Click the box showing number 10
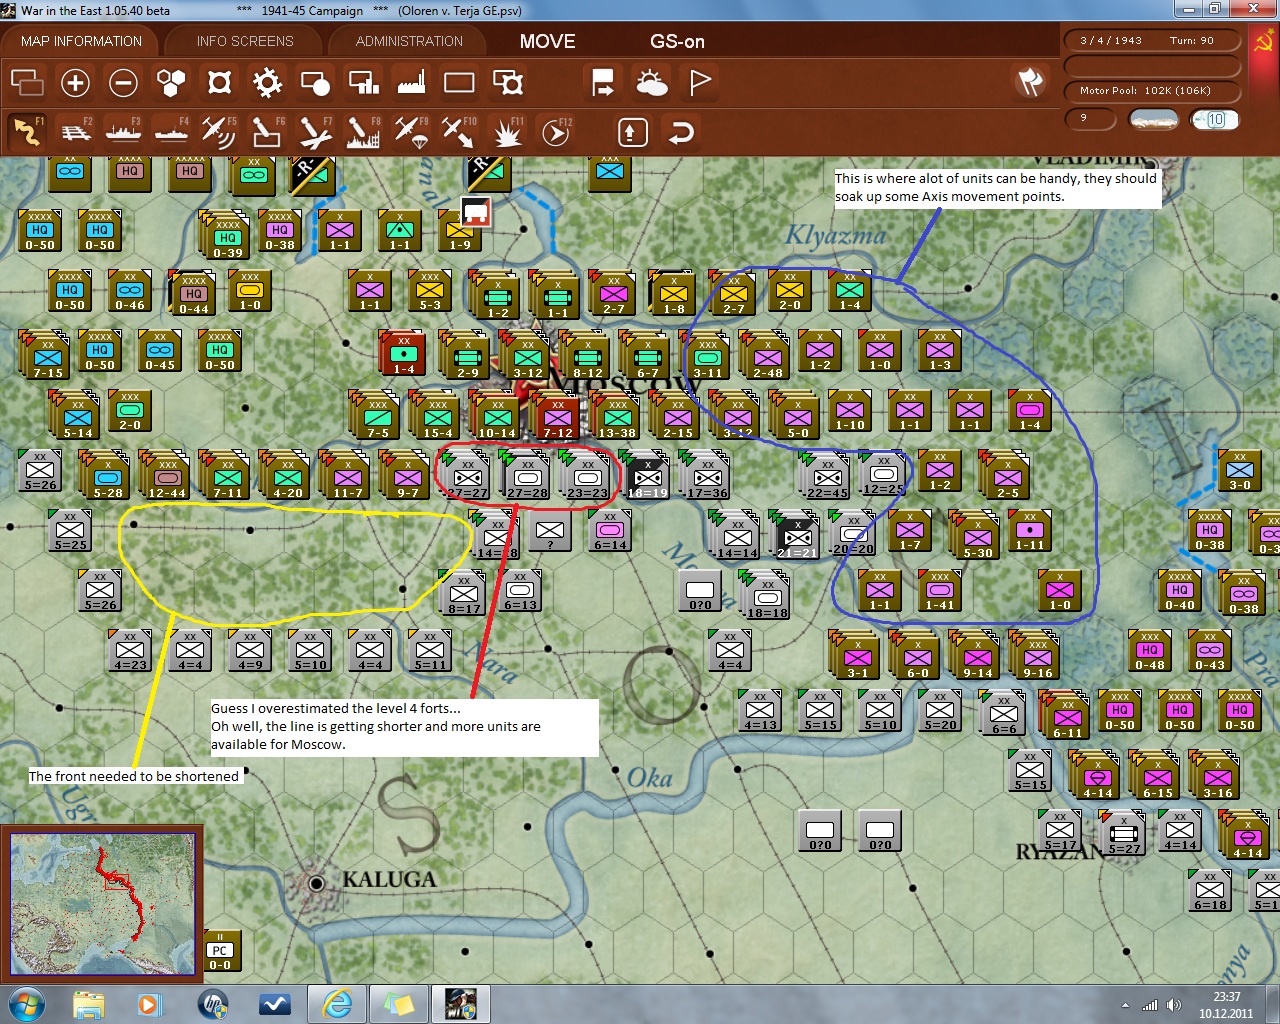The height and width of the screenshot is (1024, 1280). [1215, 119]
